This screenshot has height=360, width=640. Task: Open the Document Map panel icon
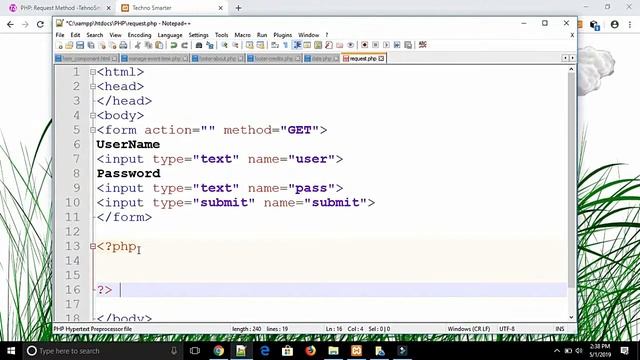click(317, 45)
